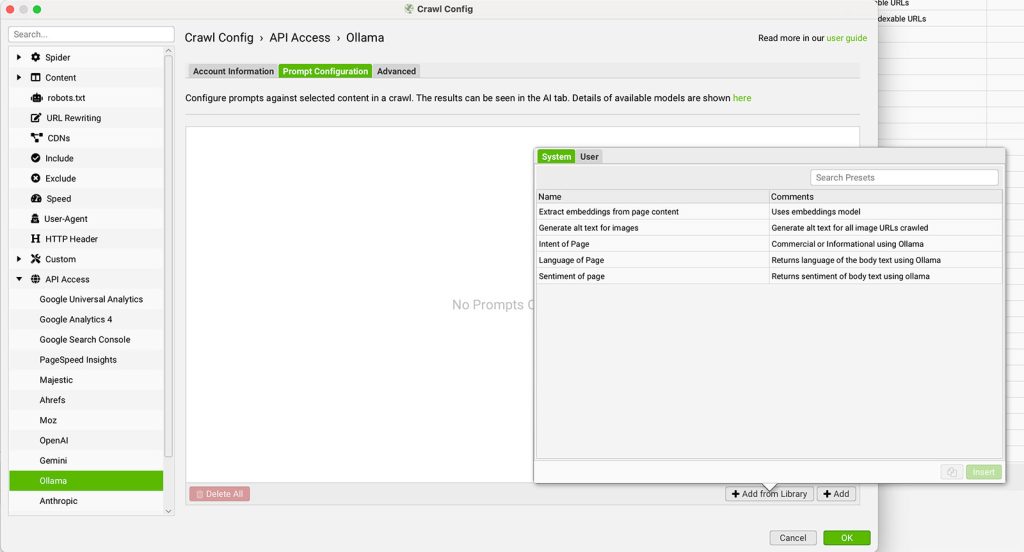
Task: Select the 'Language of Page' preset
Action: pos(769,260)
